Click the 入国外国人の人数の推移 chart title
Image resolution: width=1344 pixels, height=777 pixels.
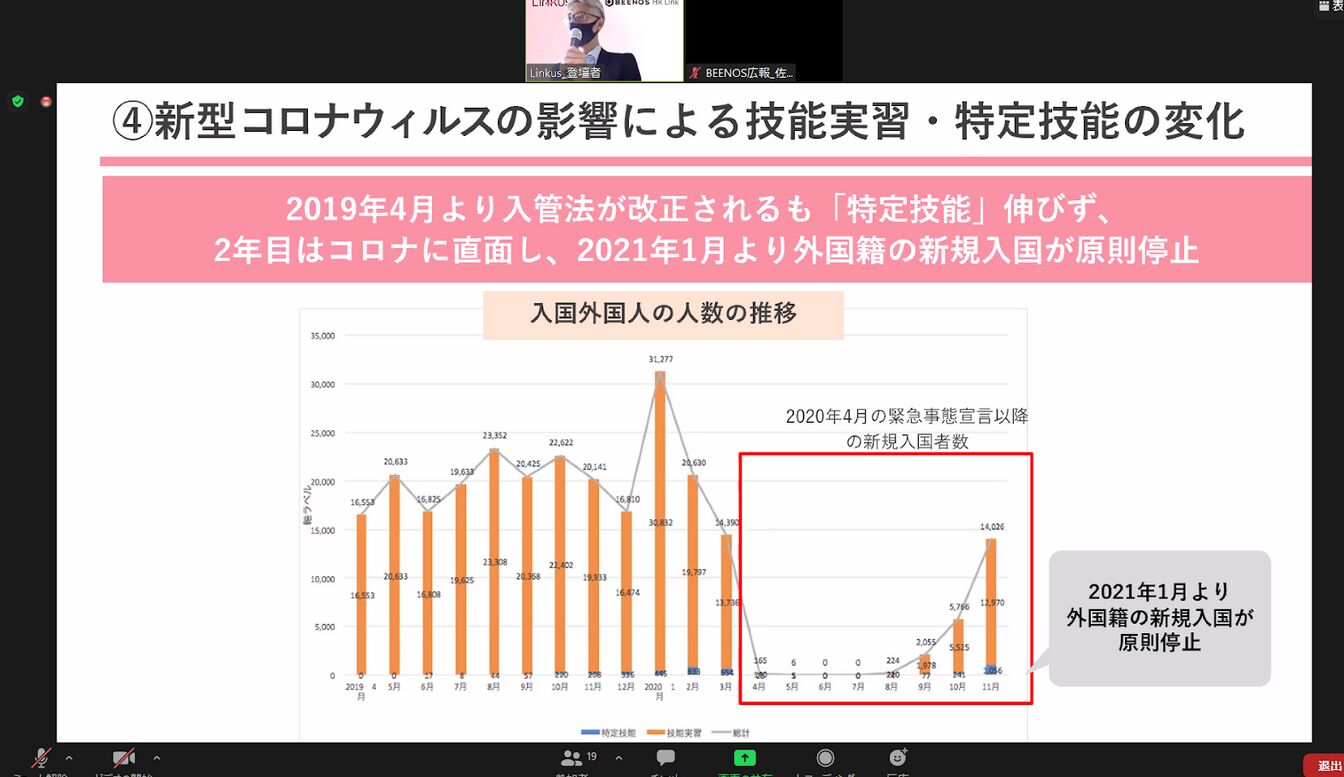663,314
